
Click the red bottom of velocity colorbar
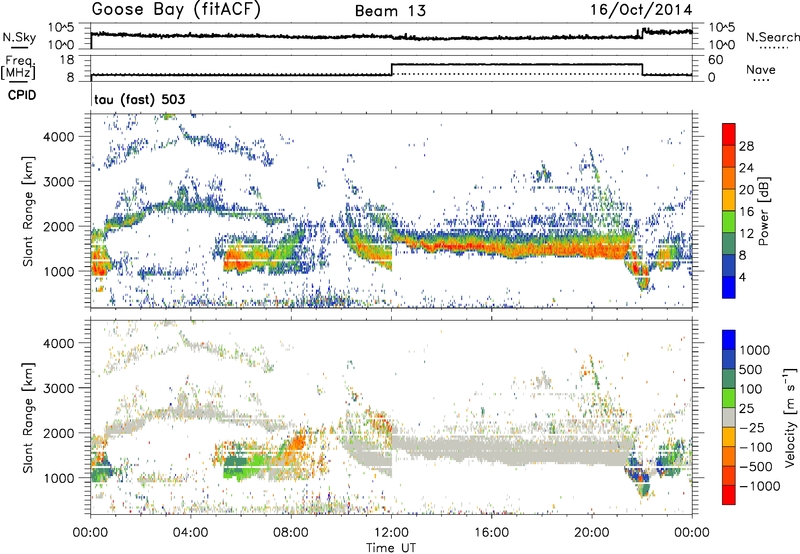click(729, 495)
